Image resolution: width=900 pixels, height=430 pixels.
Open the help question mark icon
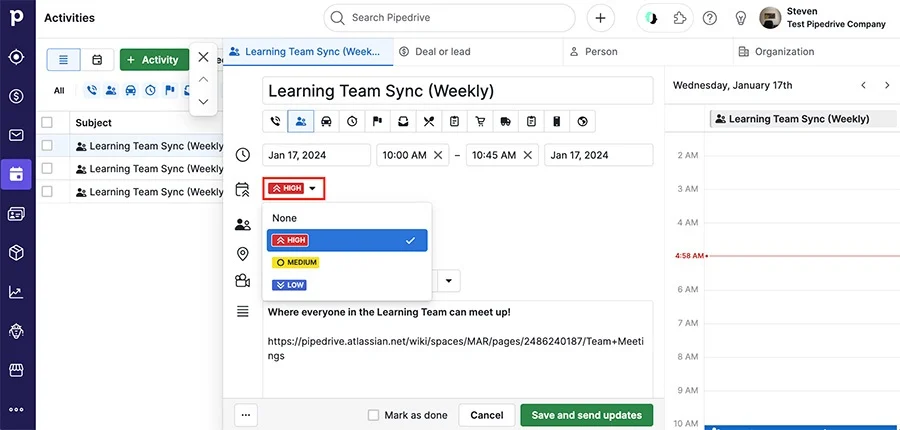point(710,18)
